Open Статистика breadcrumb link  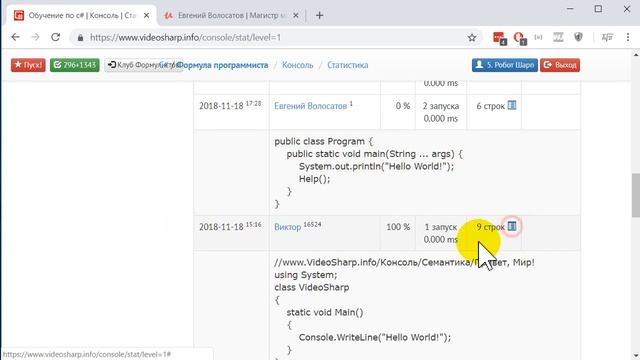(347, 65)
